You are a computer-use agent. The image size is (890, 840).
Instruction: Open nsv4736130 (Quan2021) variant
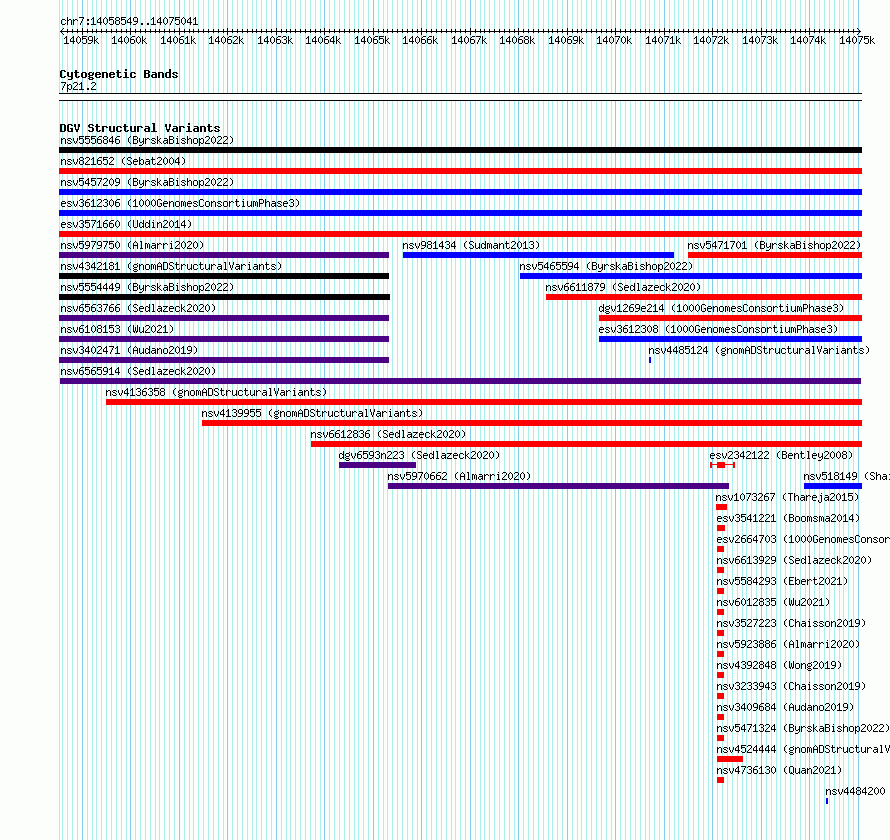(779, 770)
